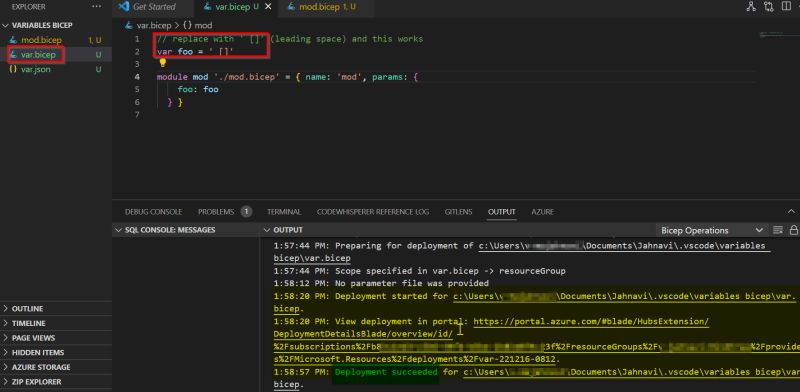Open the Bicep Operations output channel dropdown
The width and height of the screenshot is (800, 392).
[x=711, y=230]
